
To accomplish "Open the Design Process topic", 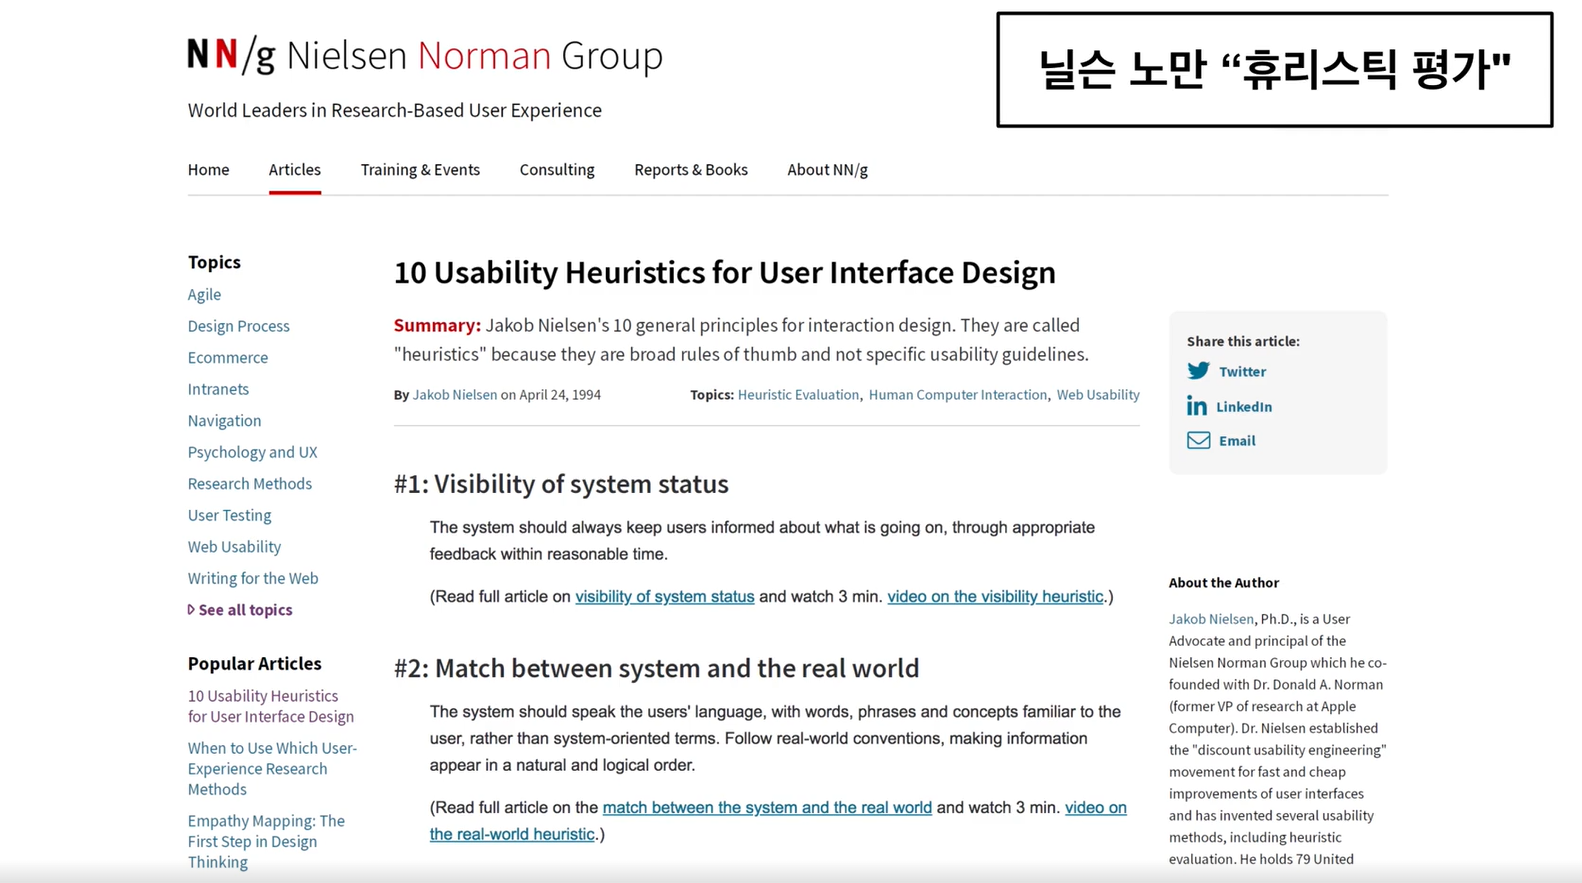I will tap(238, 326).
